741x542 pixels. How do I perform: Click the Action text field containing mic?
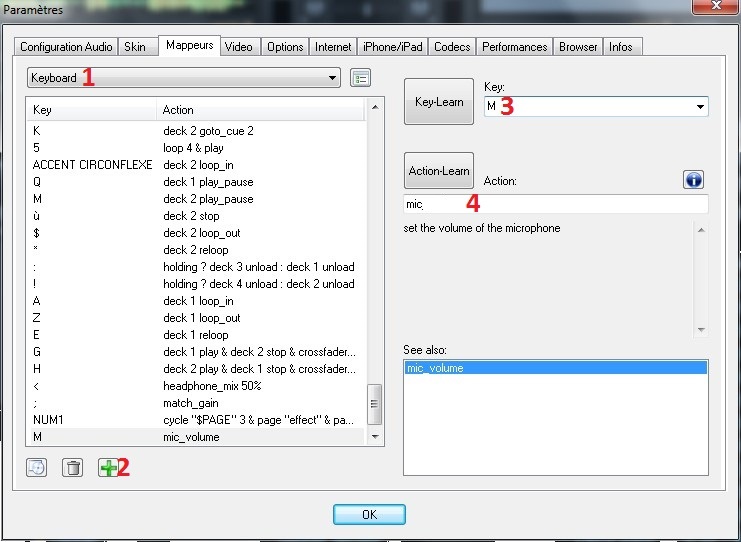[x=555, y=204]
